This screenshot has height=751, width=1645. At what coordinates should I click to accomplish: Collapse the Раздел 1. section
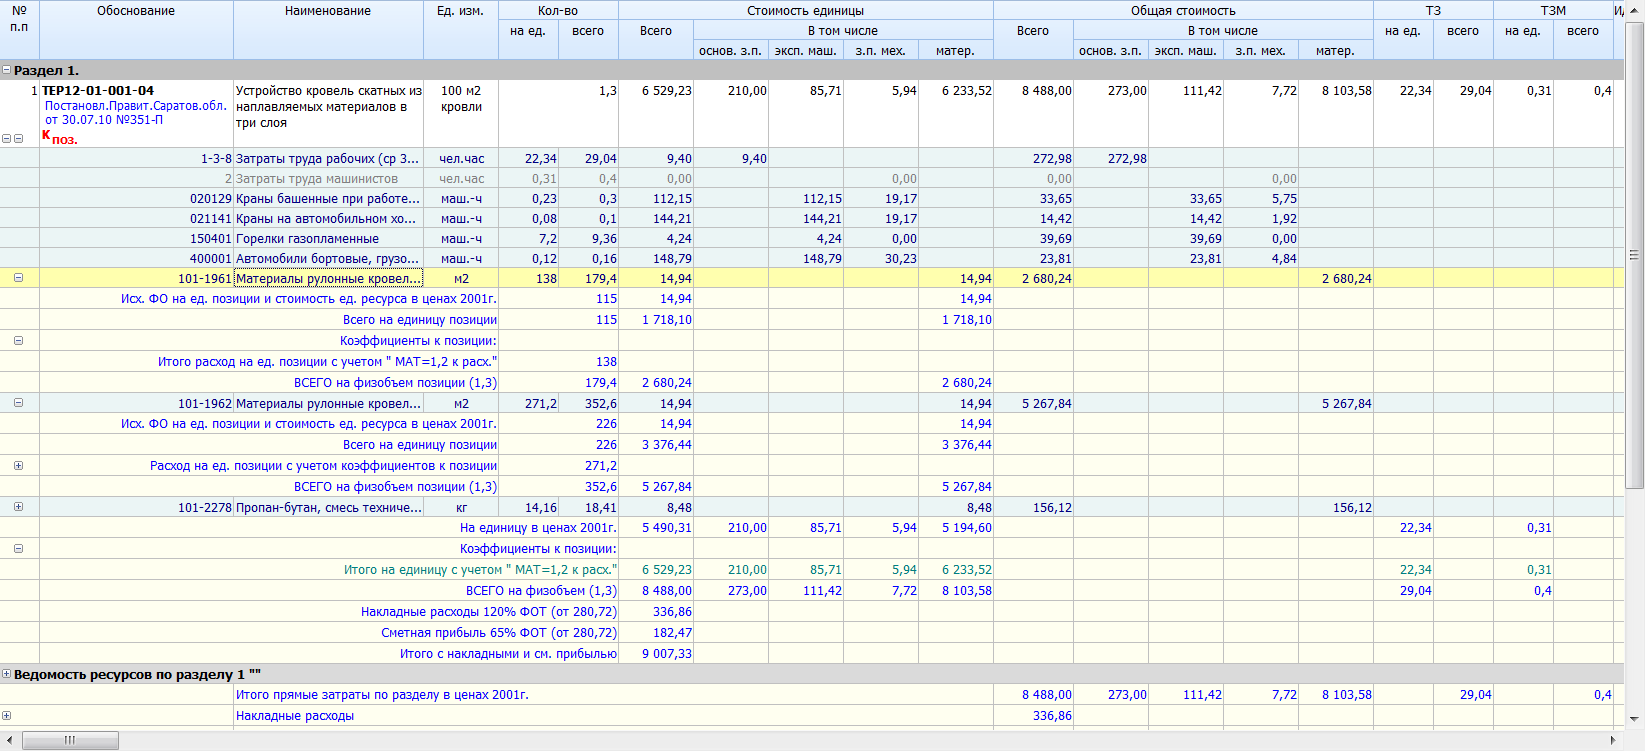[7, 71]
